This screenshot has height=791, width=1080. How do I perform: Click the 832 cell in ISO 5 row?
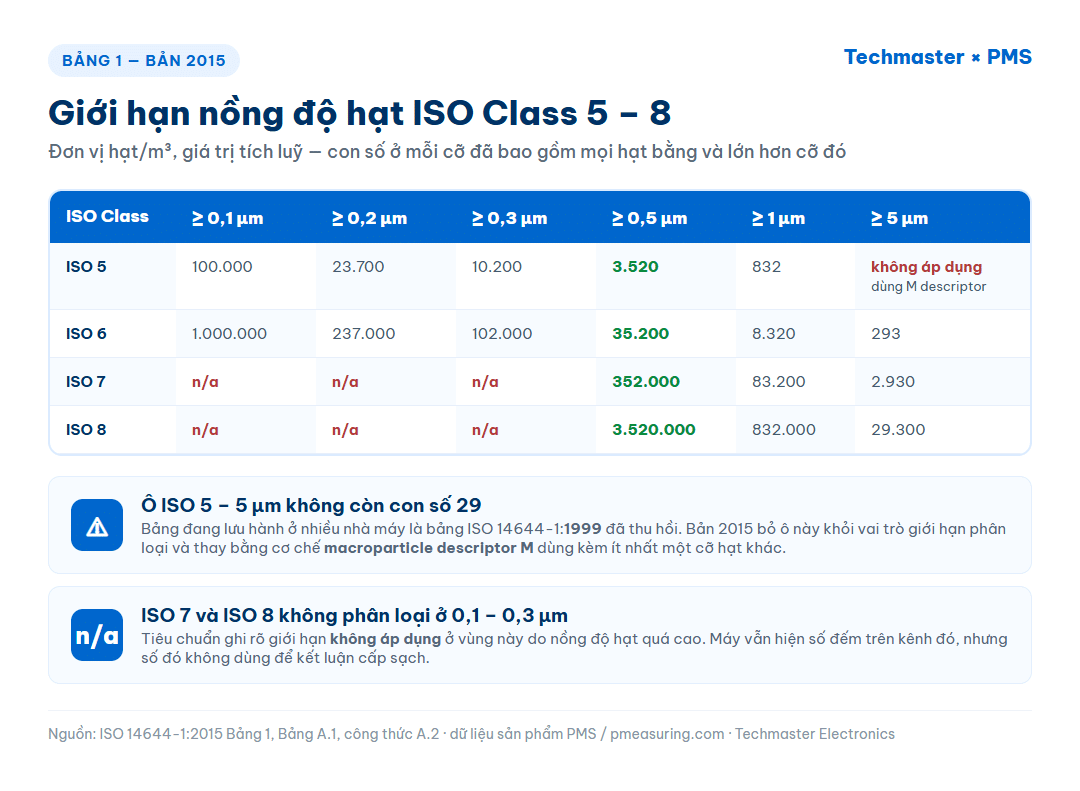point(766,267)
